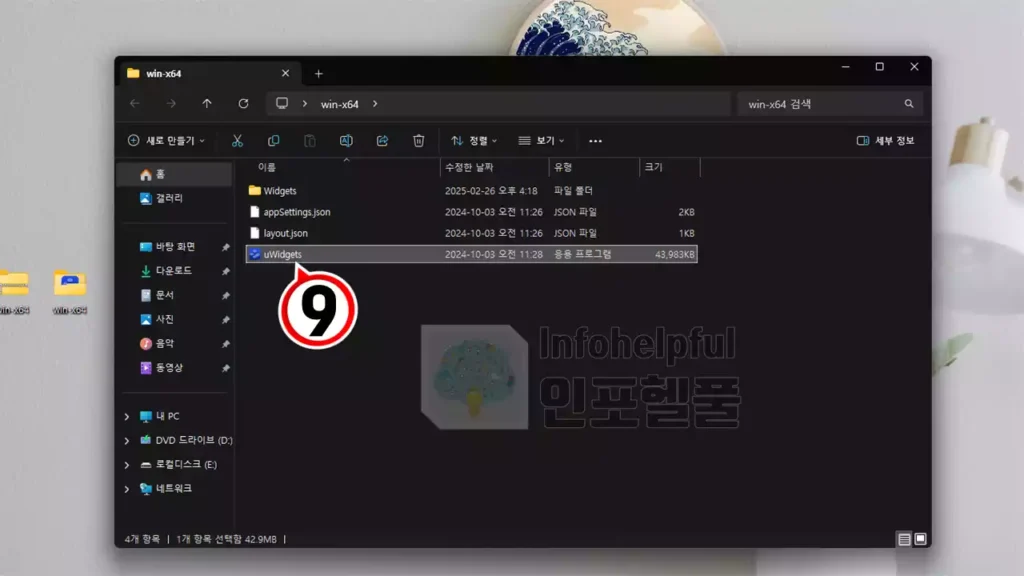The height and width of the screenshot is (576, 1024).
Task: Open a new tab with plus button
Action: point(319,74)
